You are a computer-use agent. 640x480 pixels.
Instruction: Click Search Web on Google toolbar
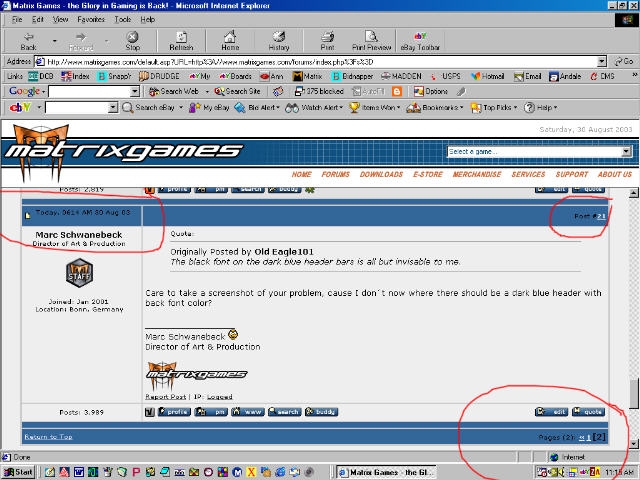pyautogui.click(x=174, y=91)
